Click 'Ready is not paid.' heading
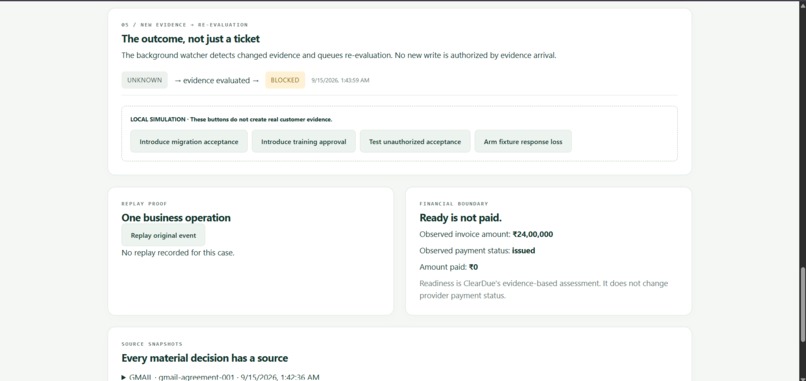 [x=461, y=217]
